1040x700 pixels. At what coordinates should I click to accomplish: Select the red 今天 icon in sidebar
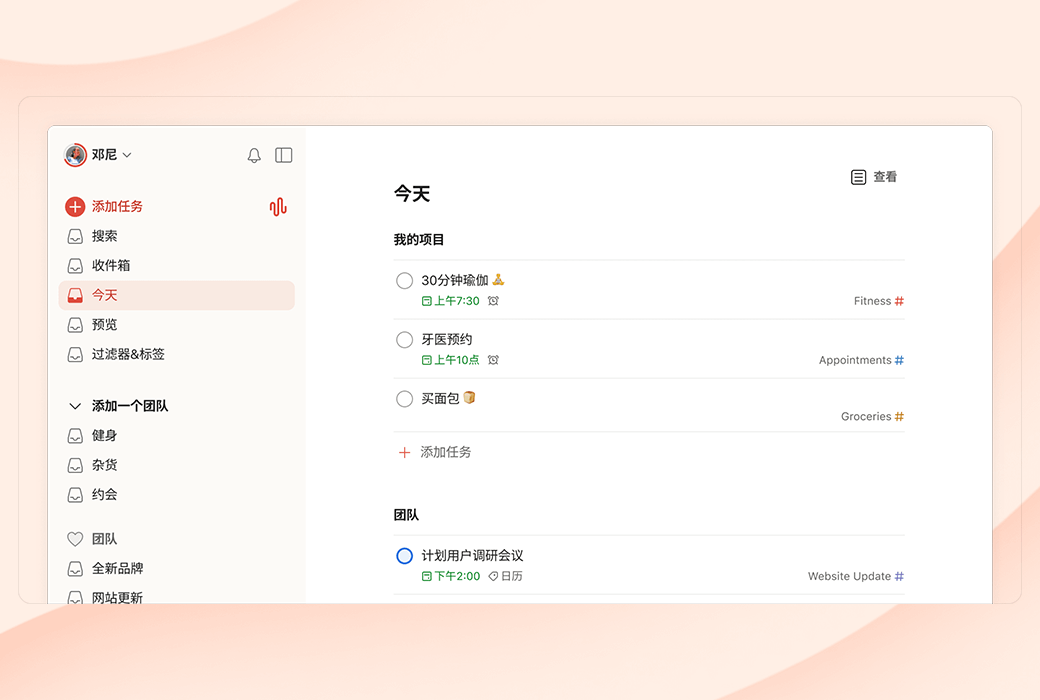point(75,295)
